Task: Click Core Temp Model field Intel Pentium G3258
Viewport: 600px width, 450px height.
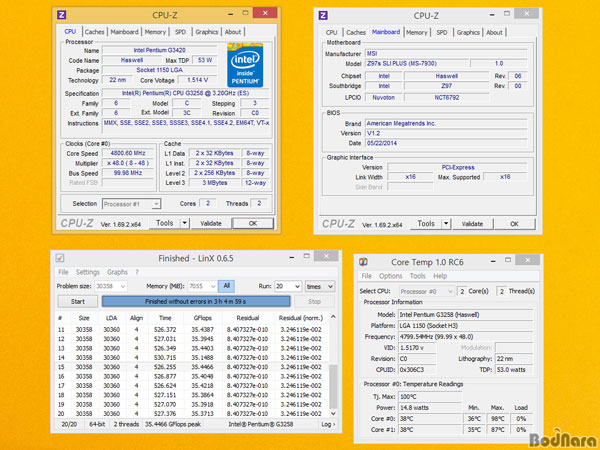Action: 466,315
